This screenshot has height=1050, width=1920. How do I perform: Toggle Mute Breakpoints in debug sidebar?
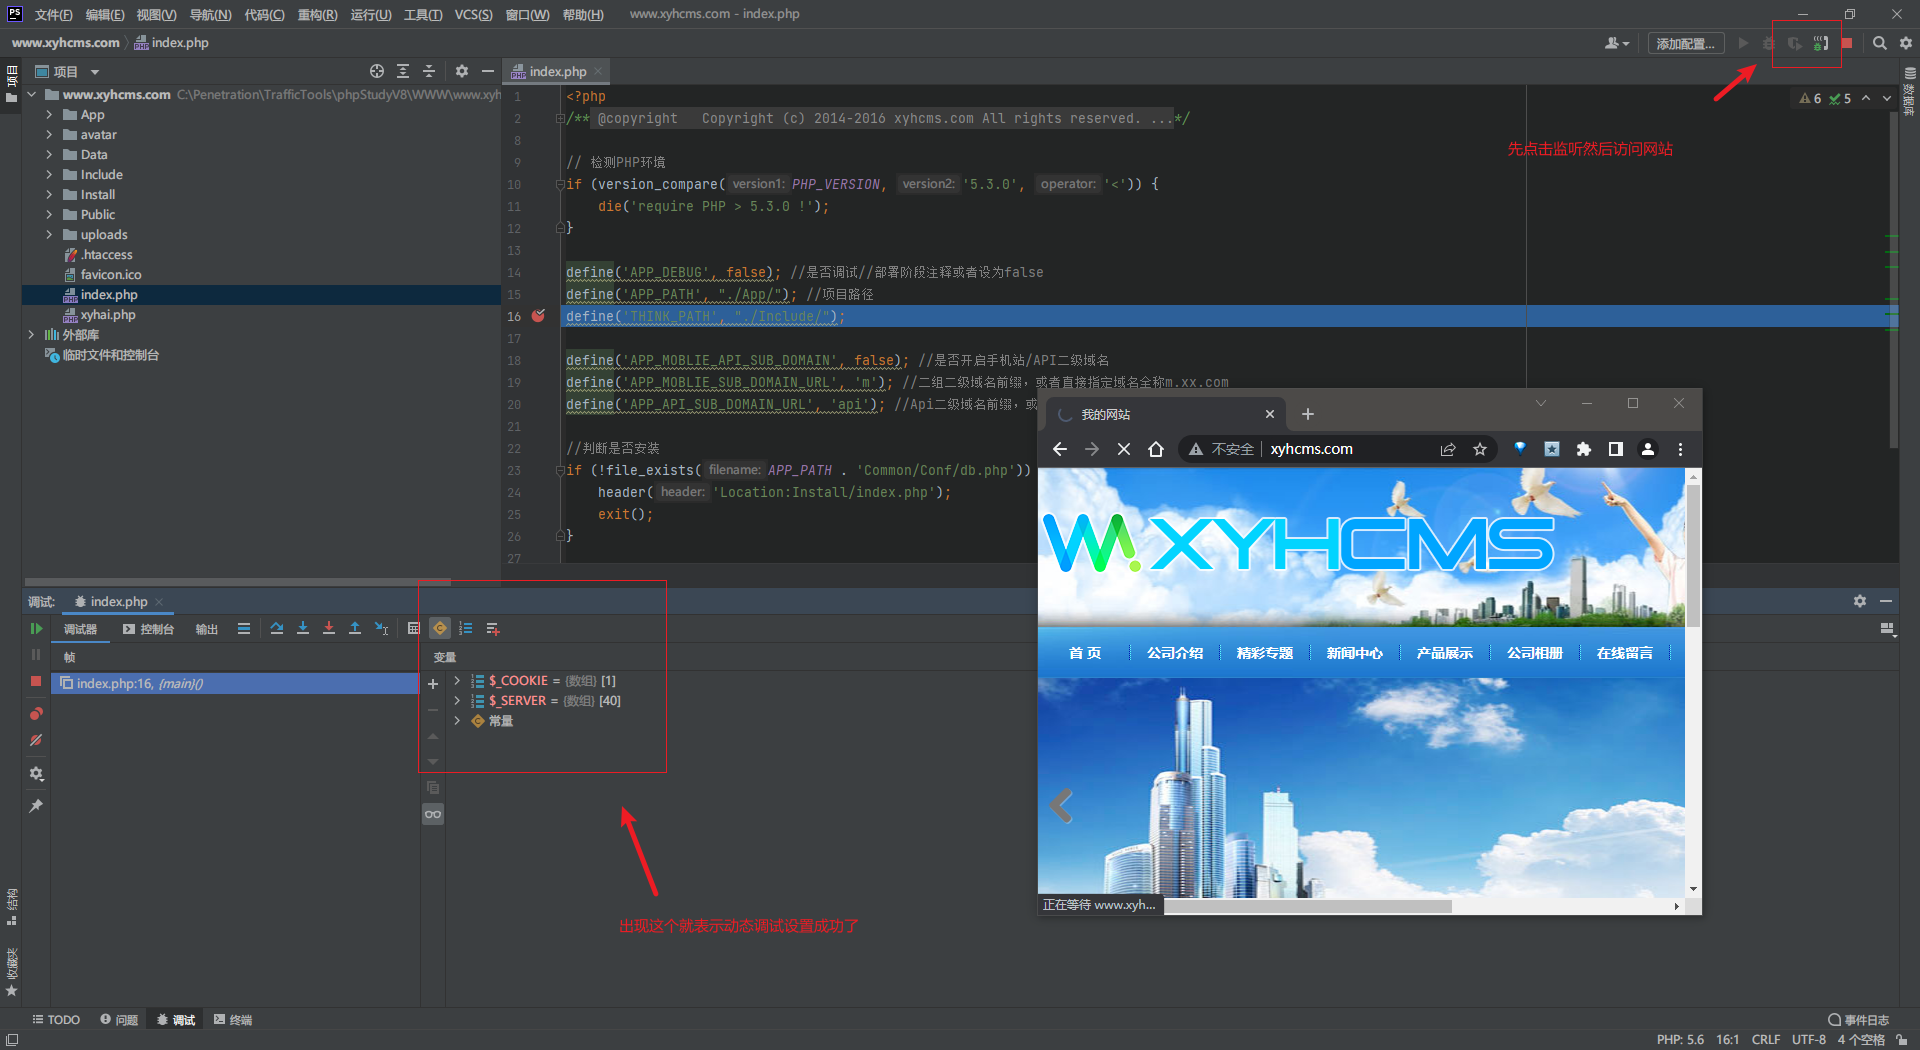pos(36,741)
